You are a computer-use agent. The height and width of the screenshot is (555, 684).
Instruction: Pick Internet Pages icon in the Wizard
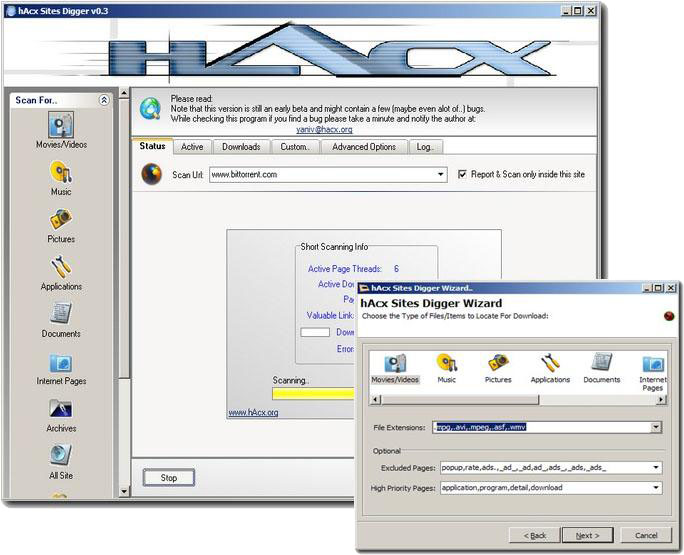point(653,372)
